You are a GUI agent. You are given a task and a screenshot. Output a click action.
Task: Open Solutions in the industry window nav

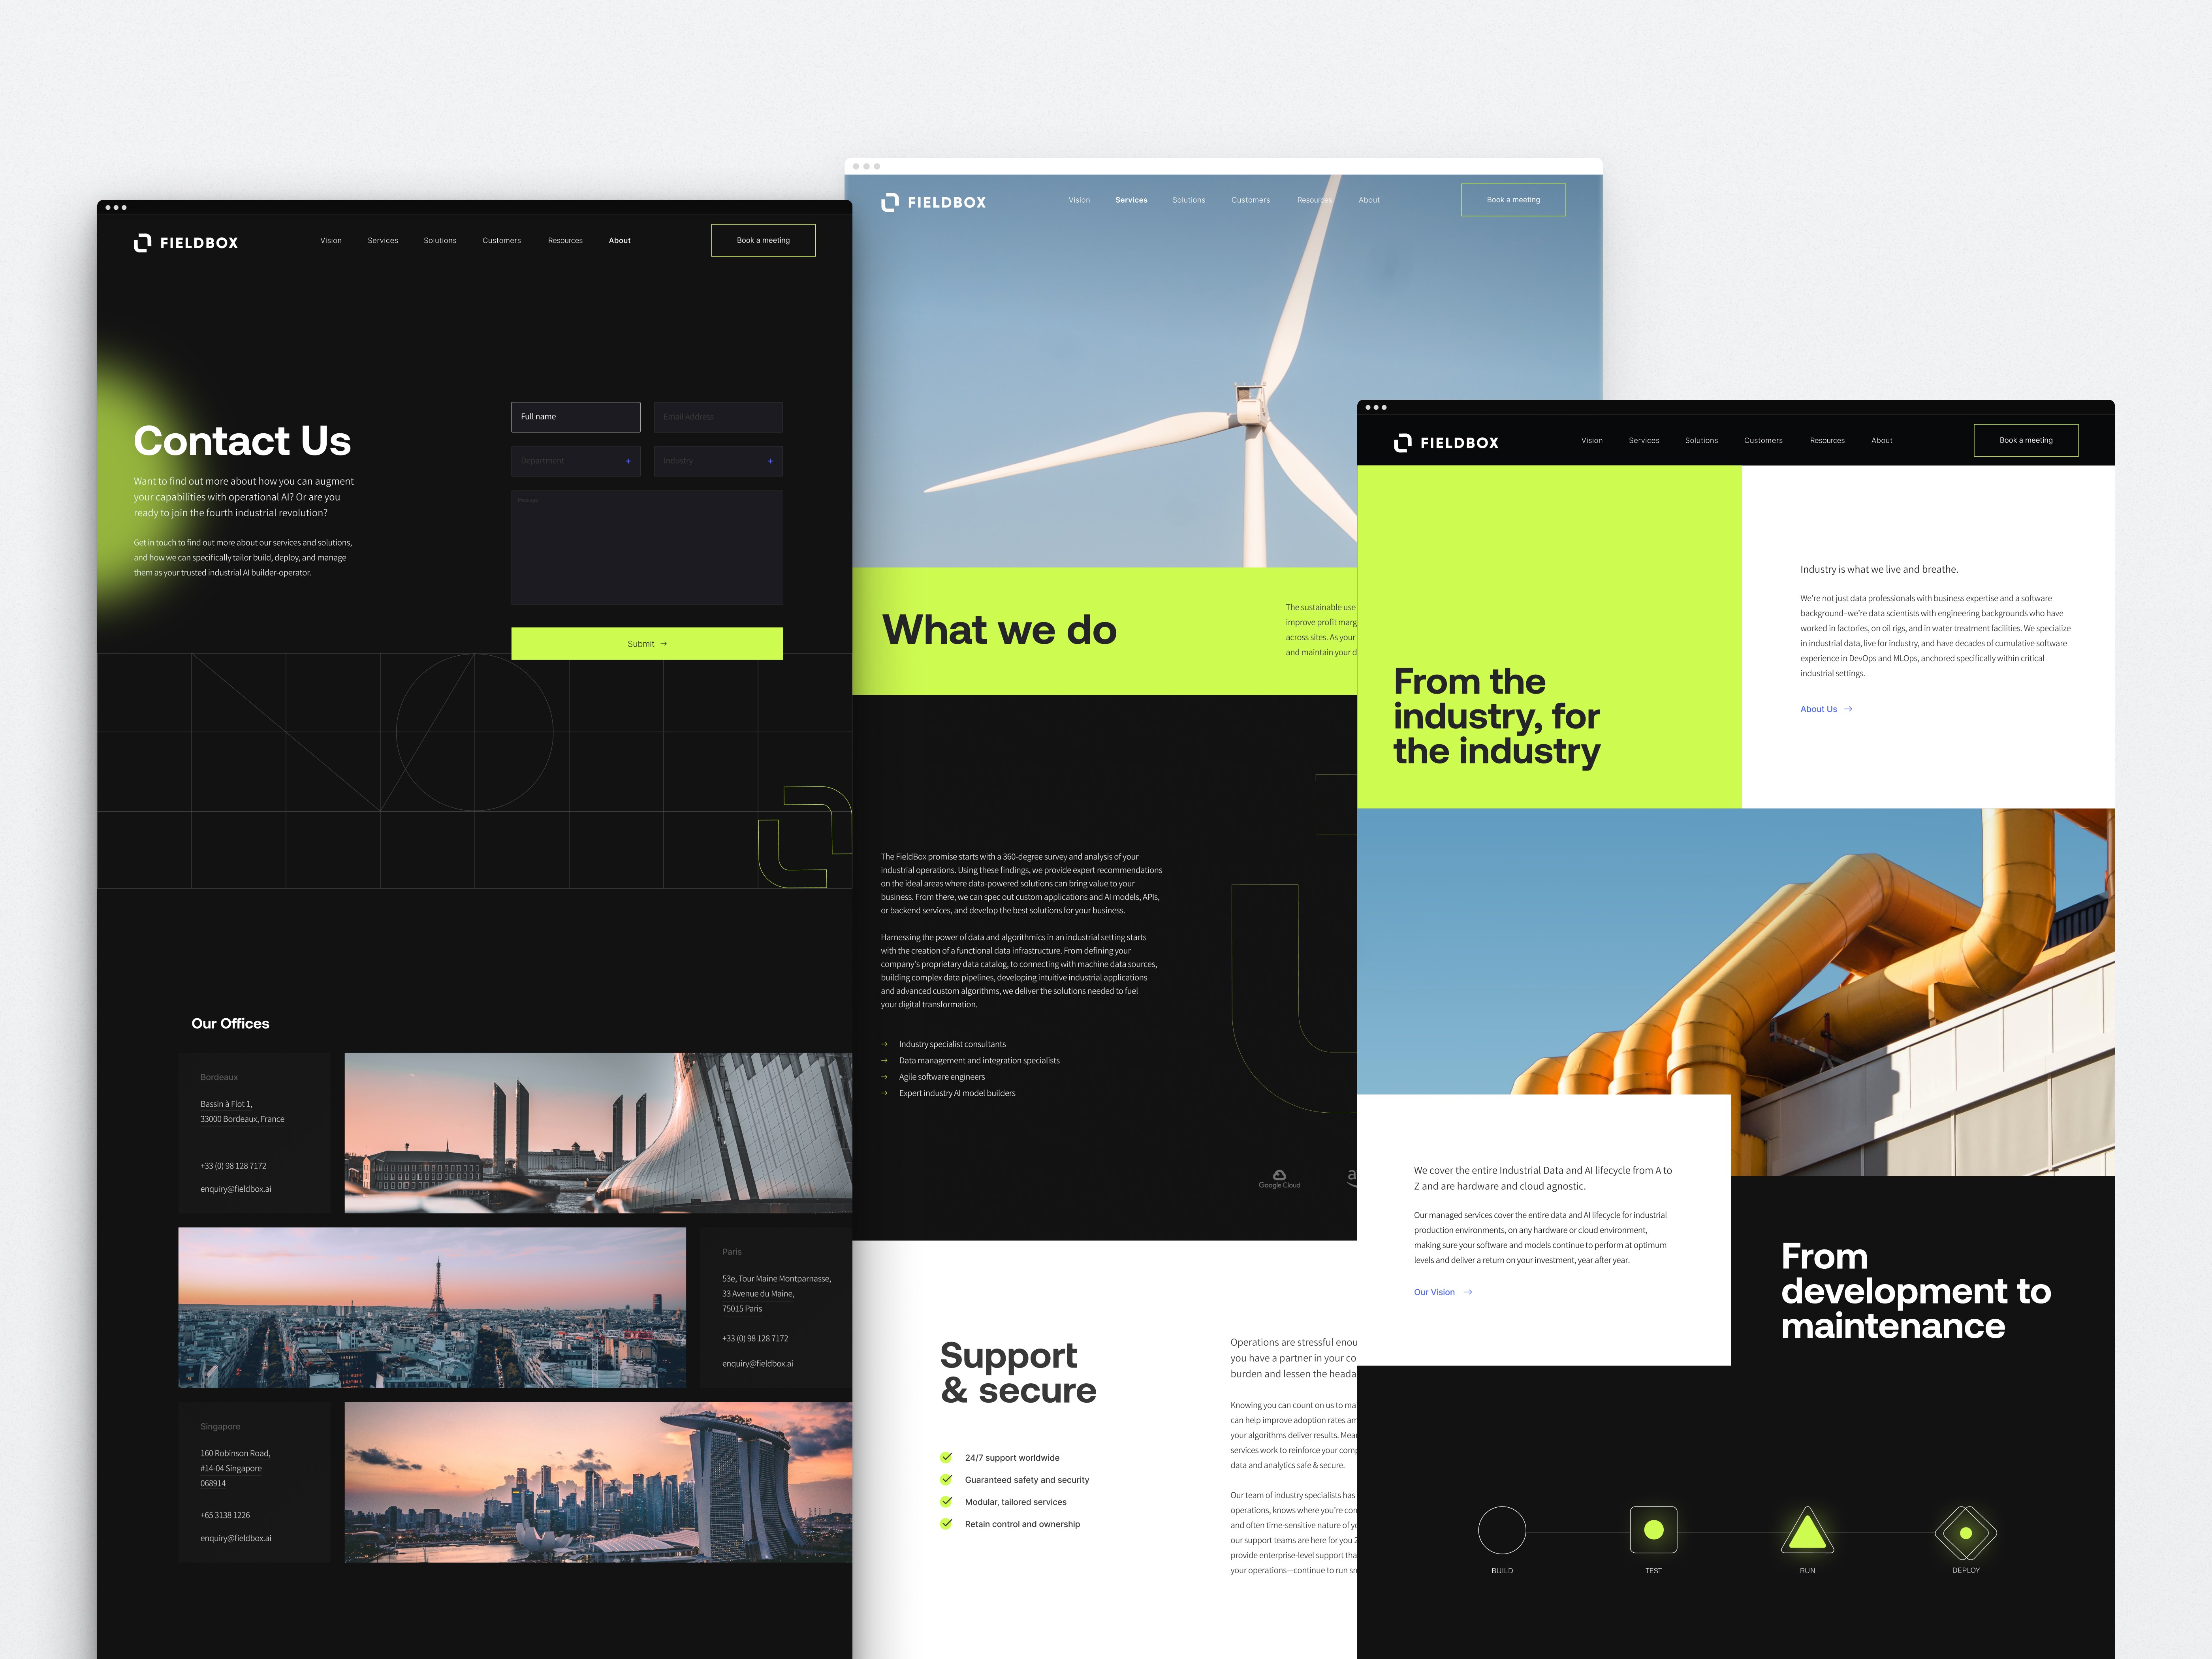tap(1701, 440)
